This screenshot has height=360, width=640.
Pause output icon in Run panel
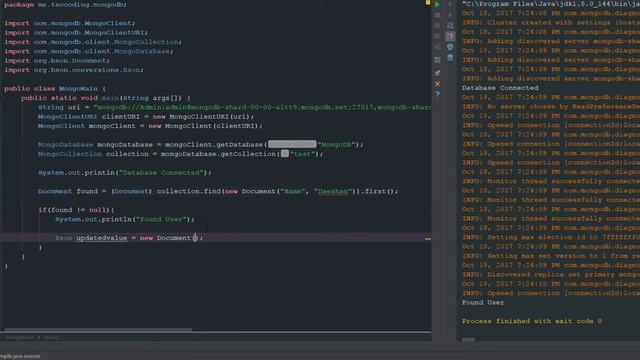click(x=437, y=26)
